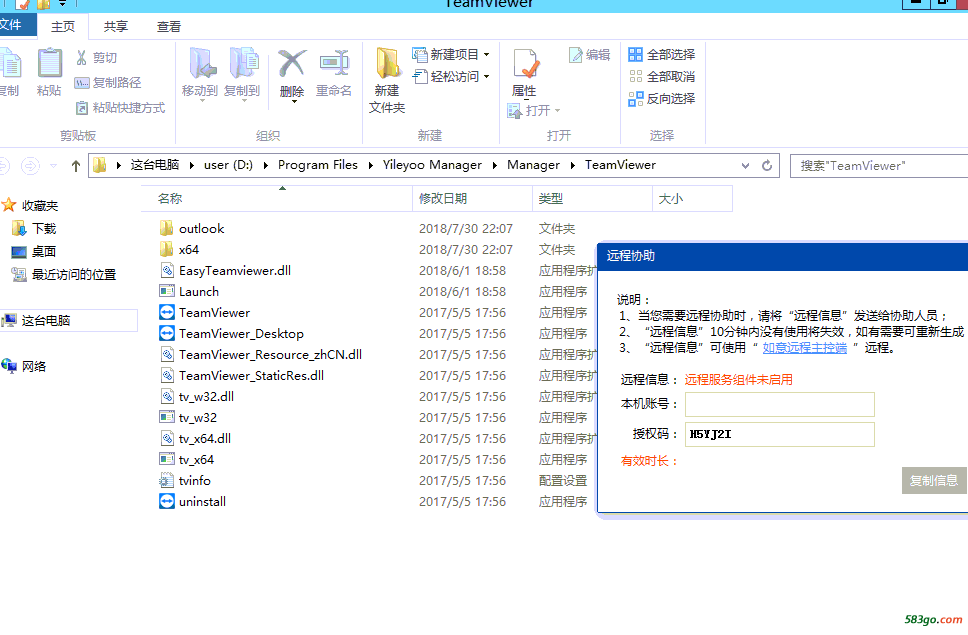Image resolution: width=968 pixels, height=635 pixels.
Task: Select EasyTeamviewer.dll file
Action: (x=225, y=271)
